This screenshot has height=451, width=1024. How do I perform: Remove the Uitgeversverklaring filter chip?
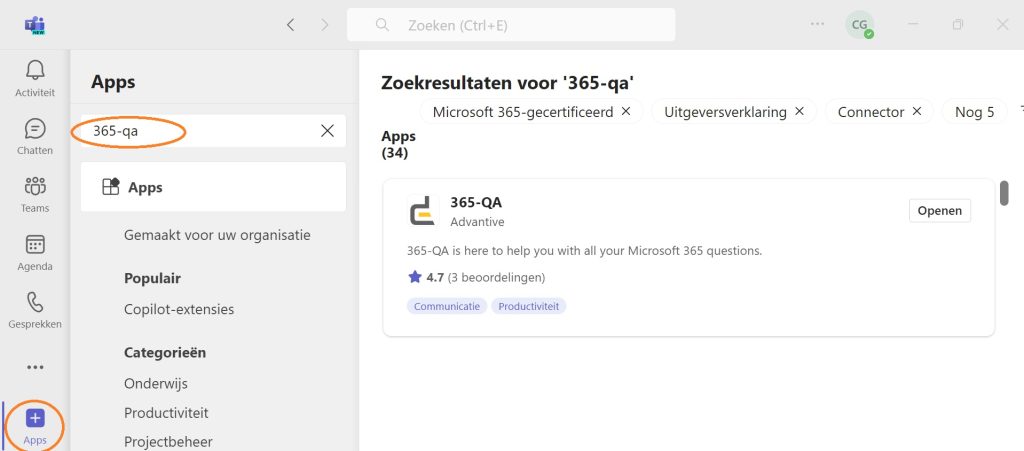(x=799, y=112)
